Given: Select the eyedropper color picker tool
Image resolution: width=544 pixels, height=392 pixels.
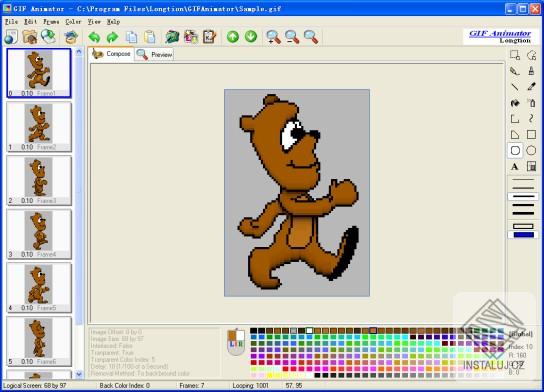Looking at the screenshot, I should tap(531, 87).
